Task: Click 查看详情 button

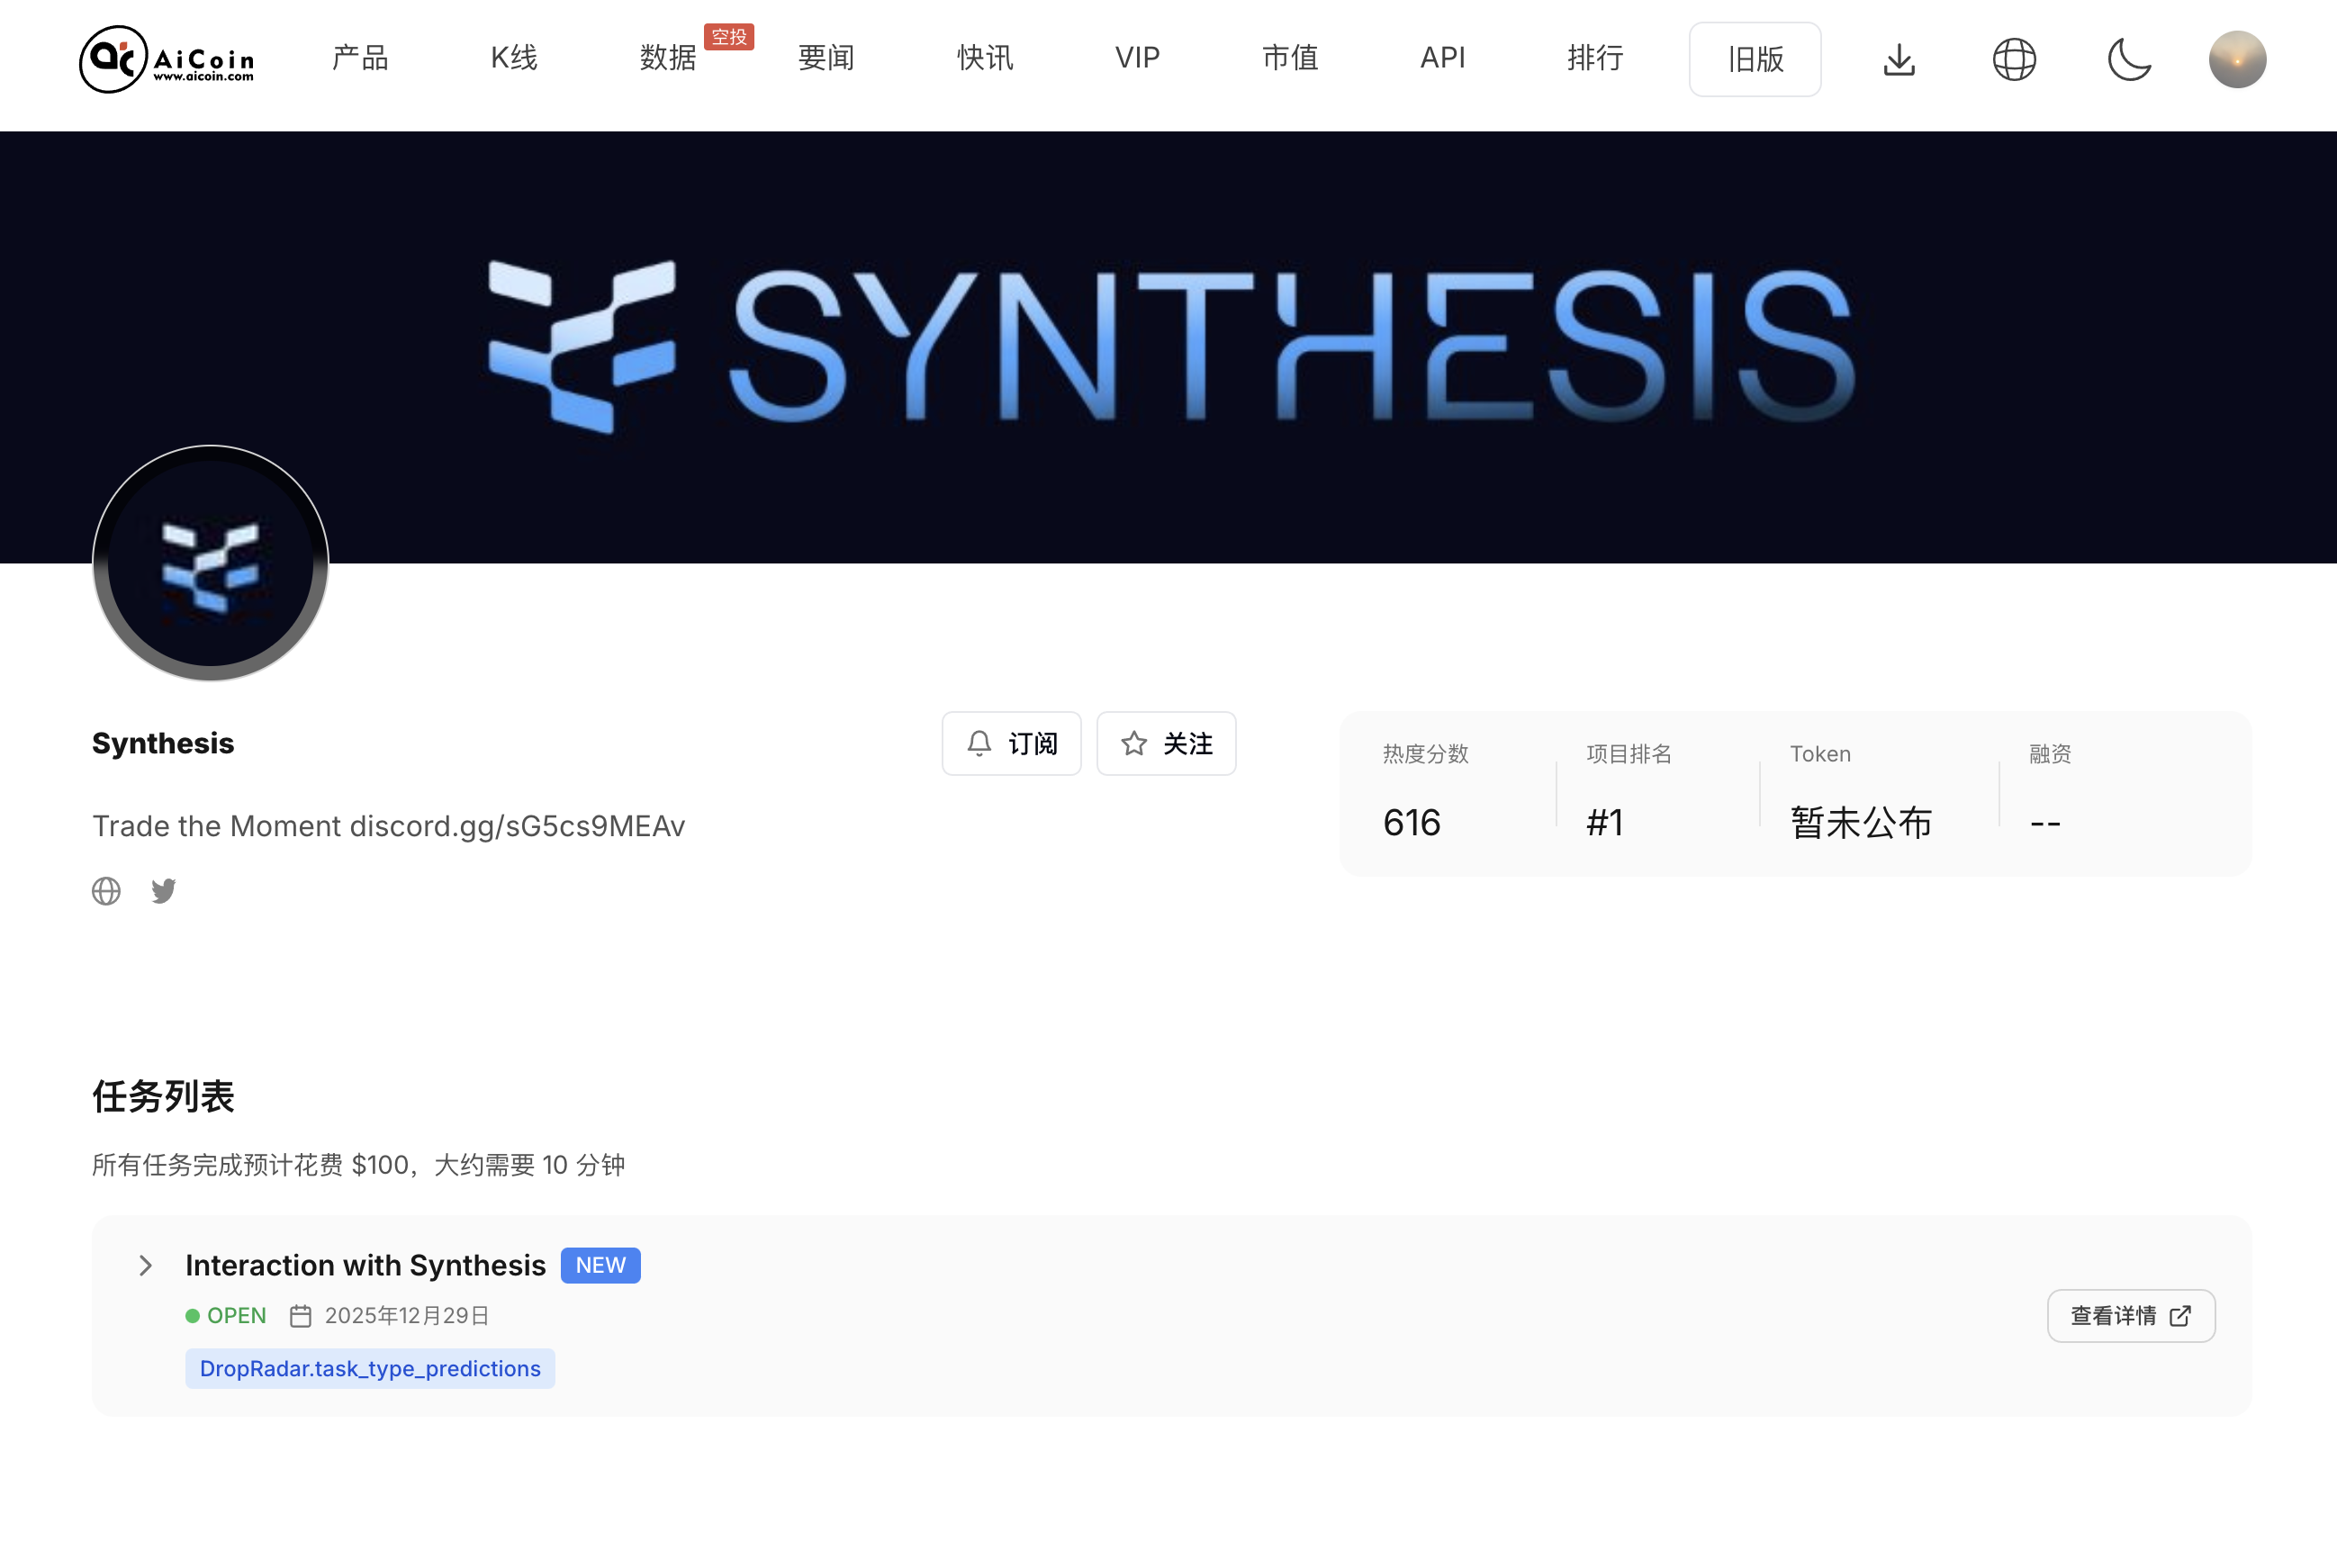Action: click(x=2130, y=1315)
